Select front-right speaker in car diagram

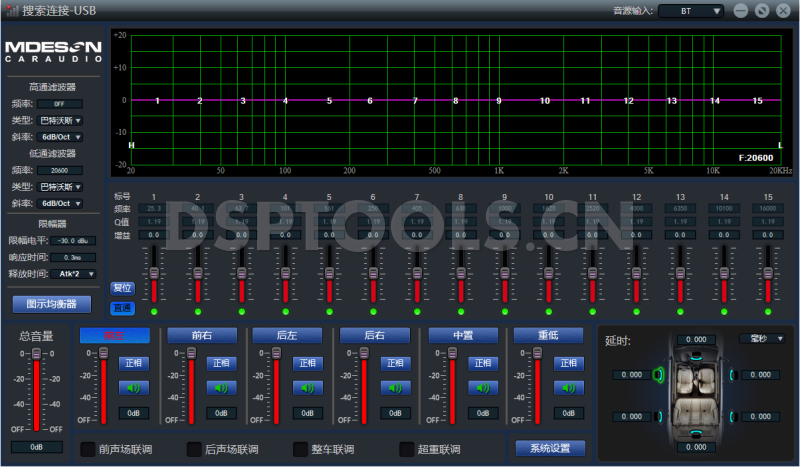732,375
